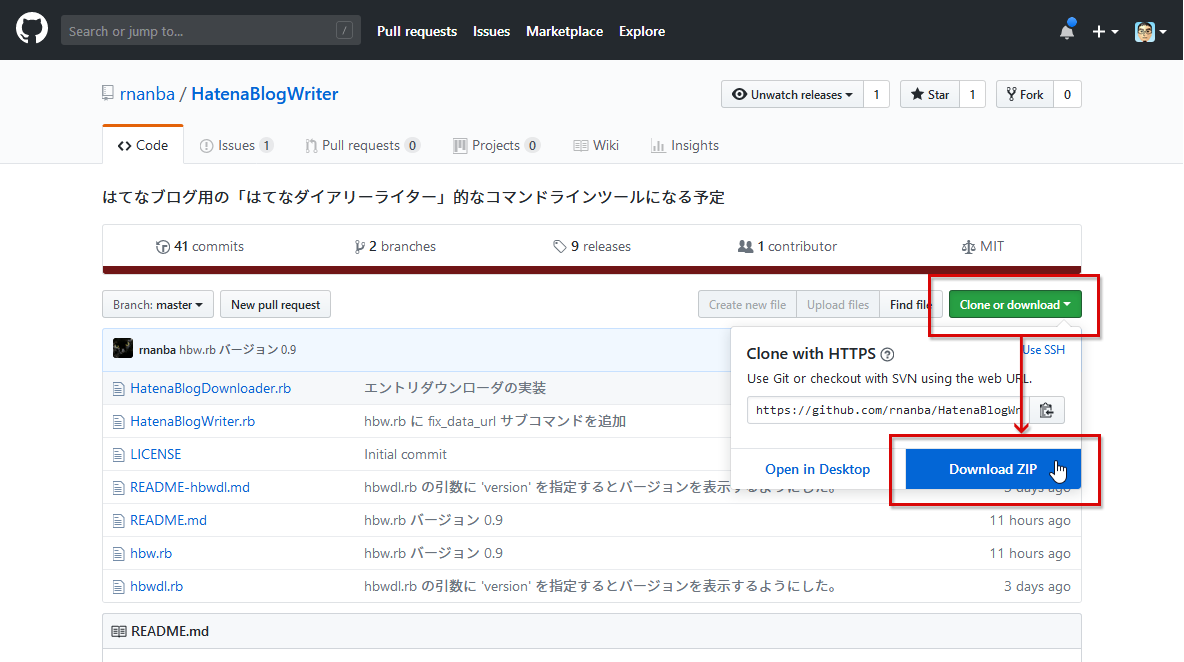View the MIT license

click(x=982, y=246)
